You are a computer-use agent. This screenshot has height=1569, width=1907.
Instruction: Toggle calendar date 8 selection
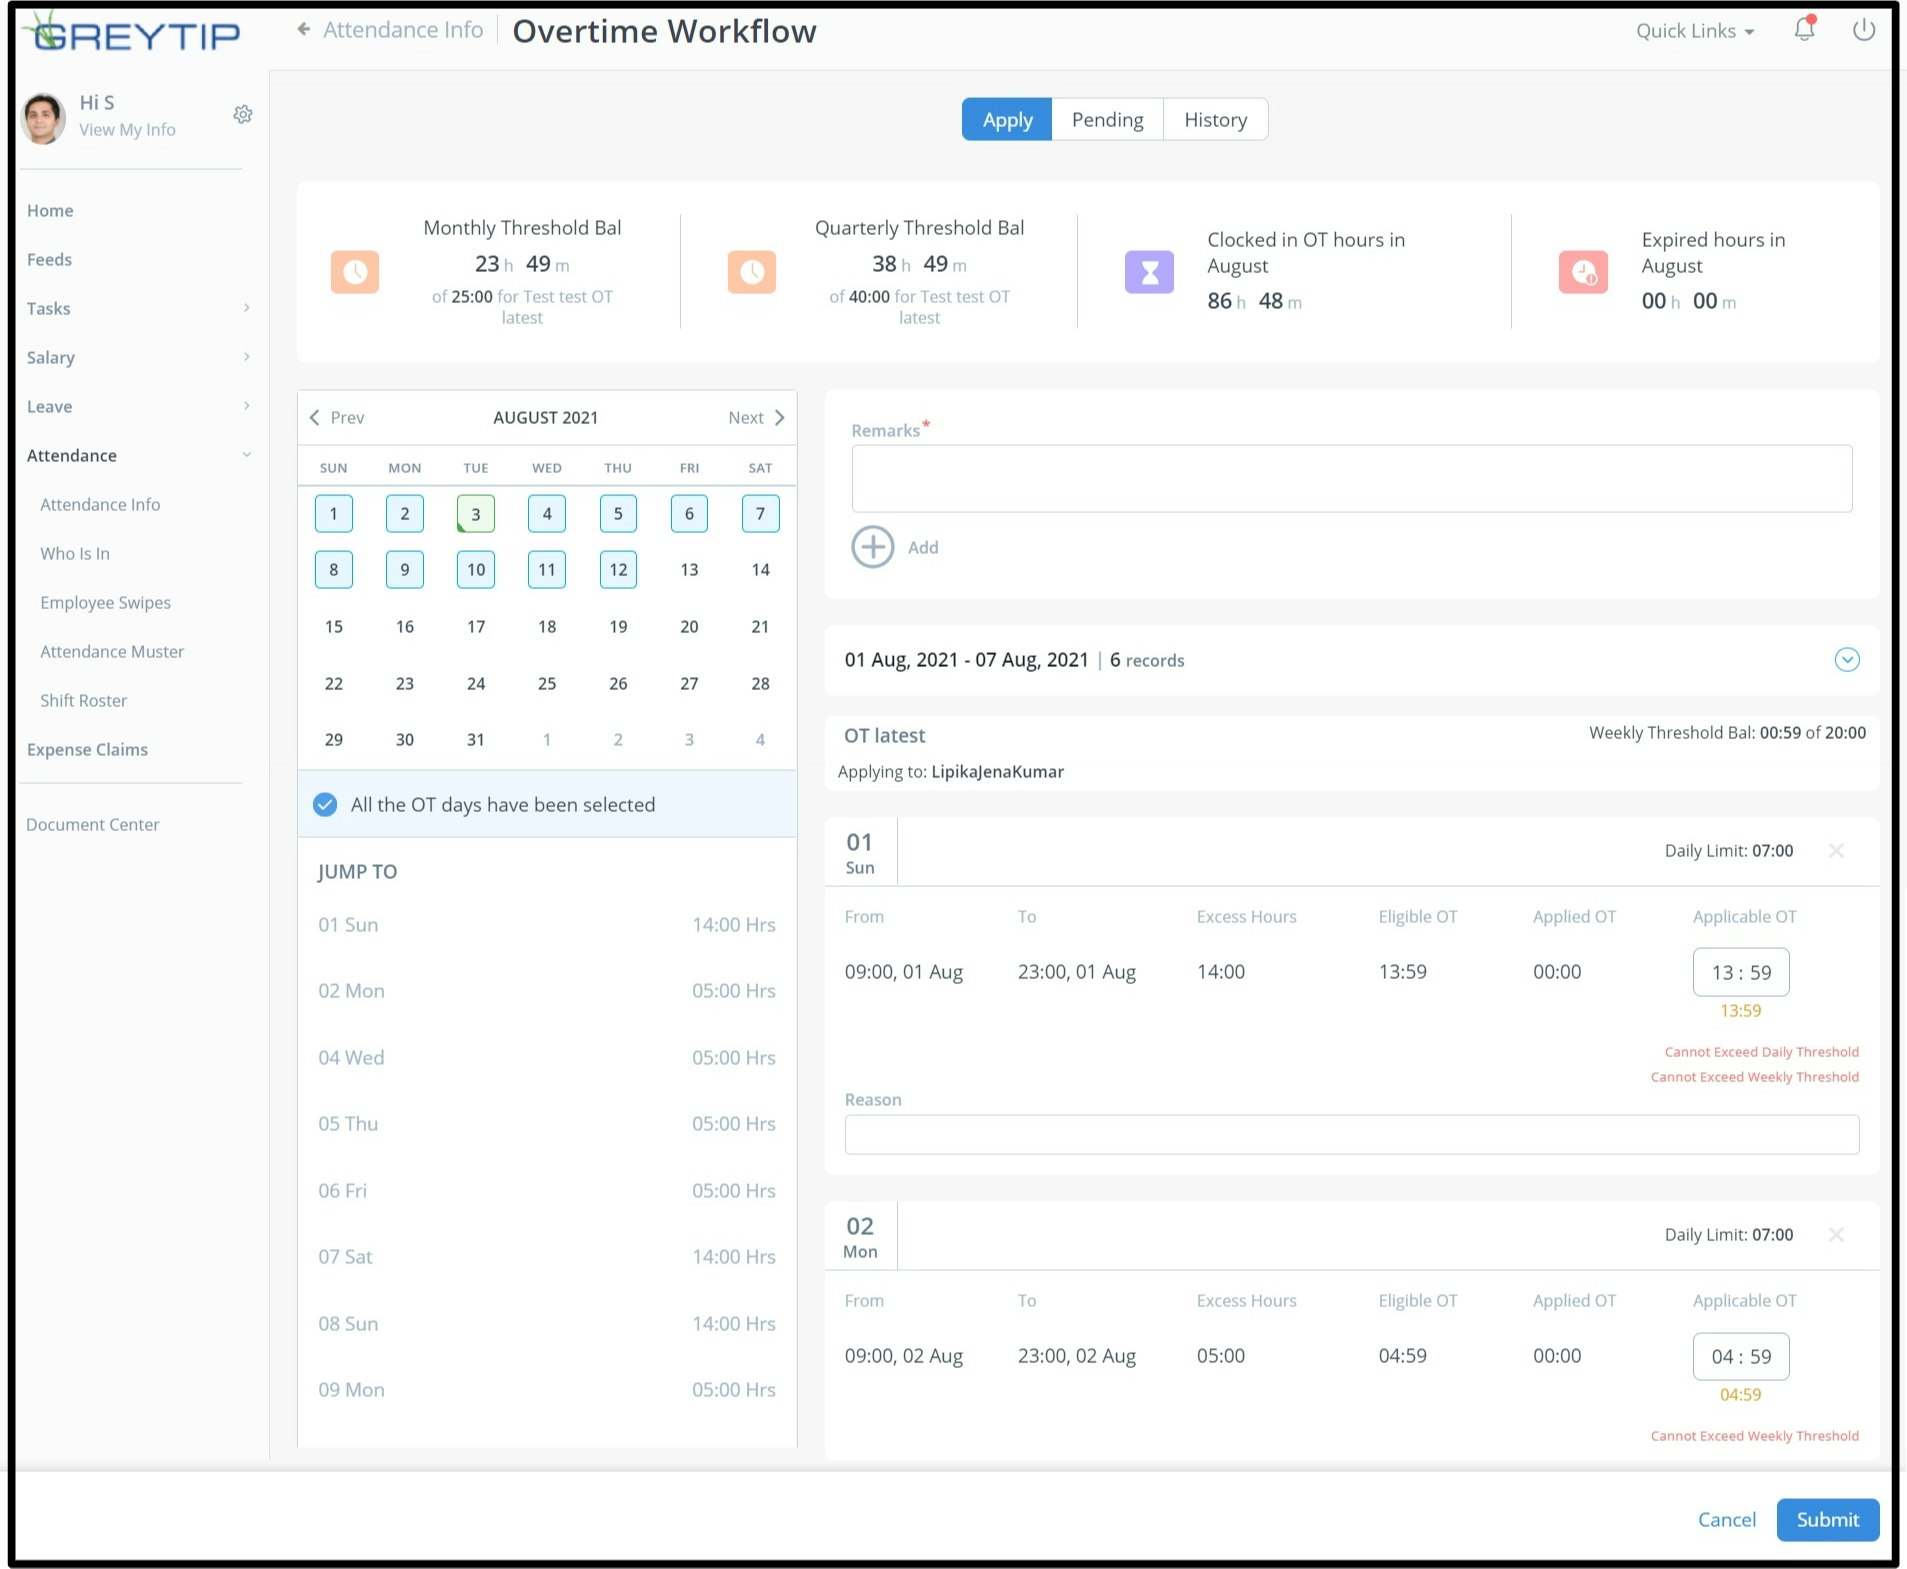pyautogui.click(x=333, y=569)
